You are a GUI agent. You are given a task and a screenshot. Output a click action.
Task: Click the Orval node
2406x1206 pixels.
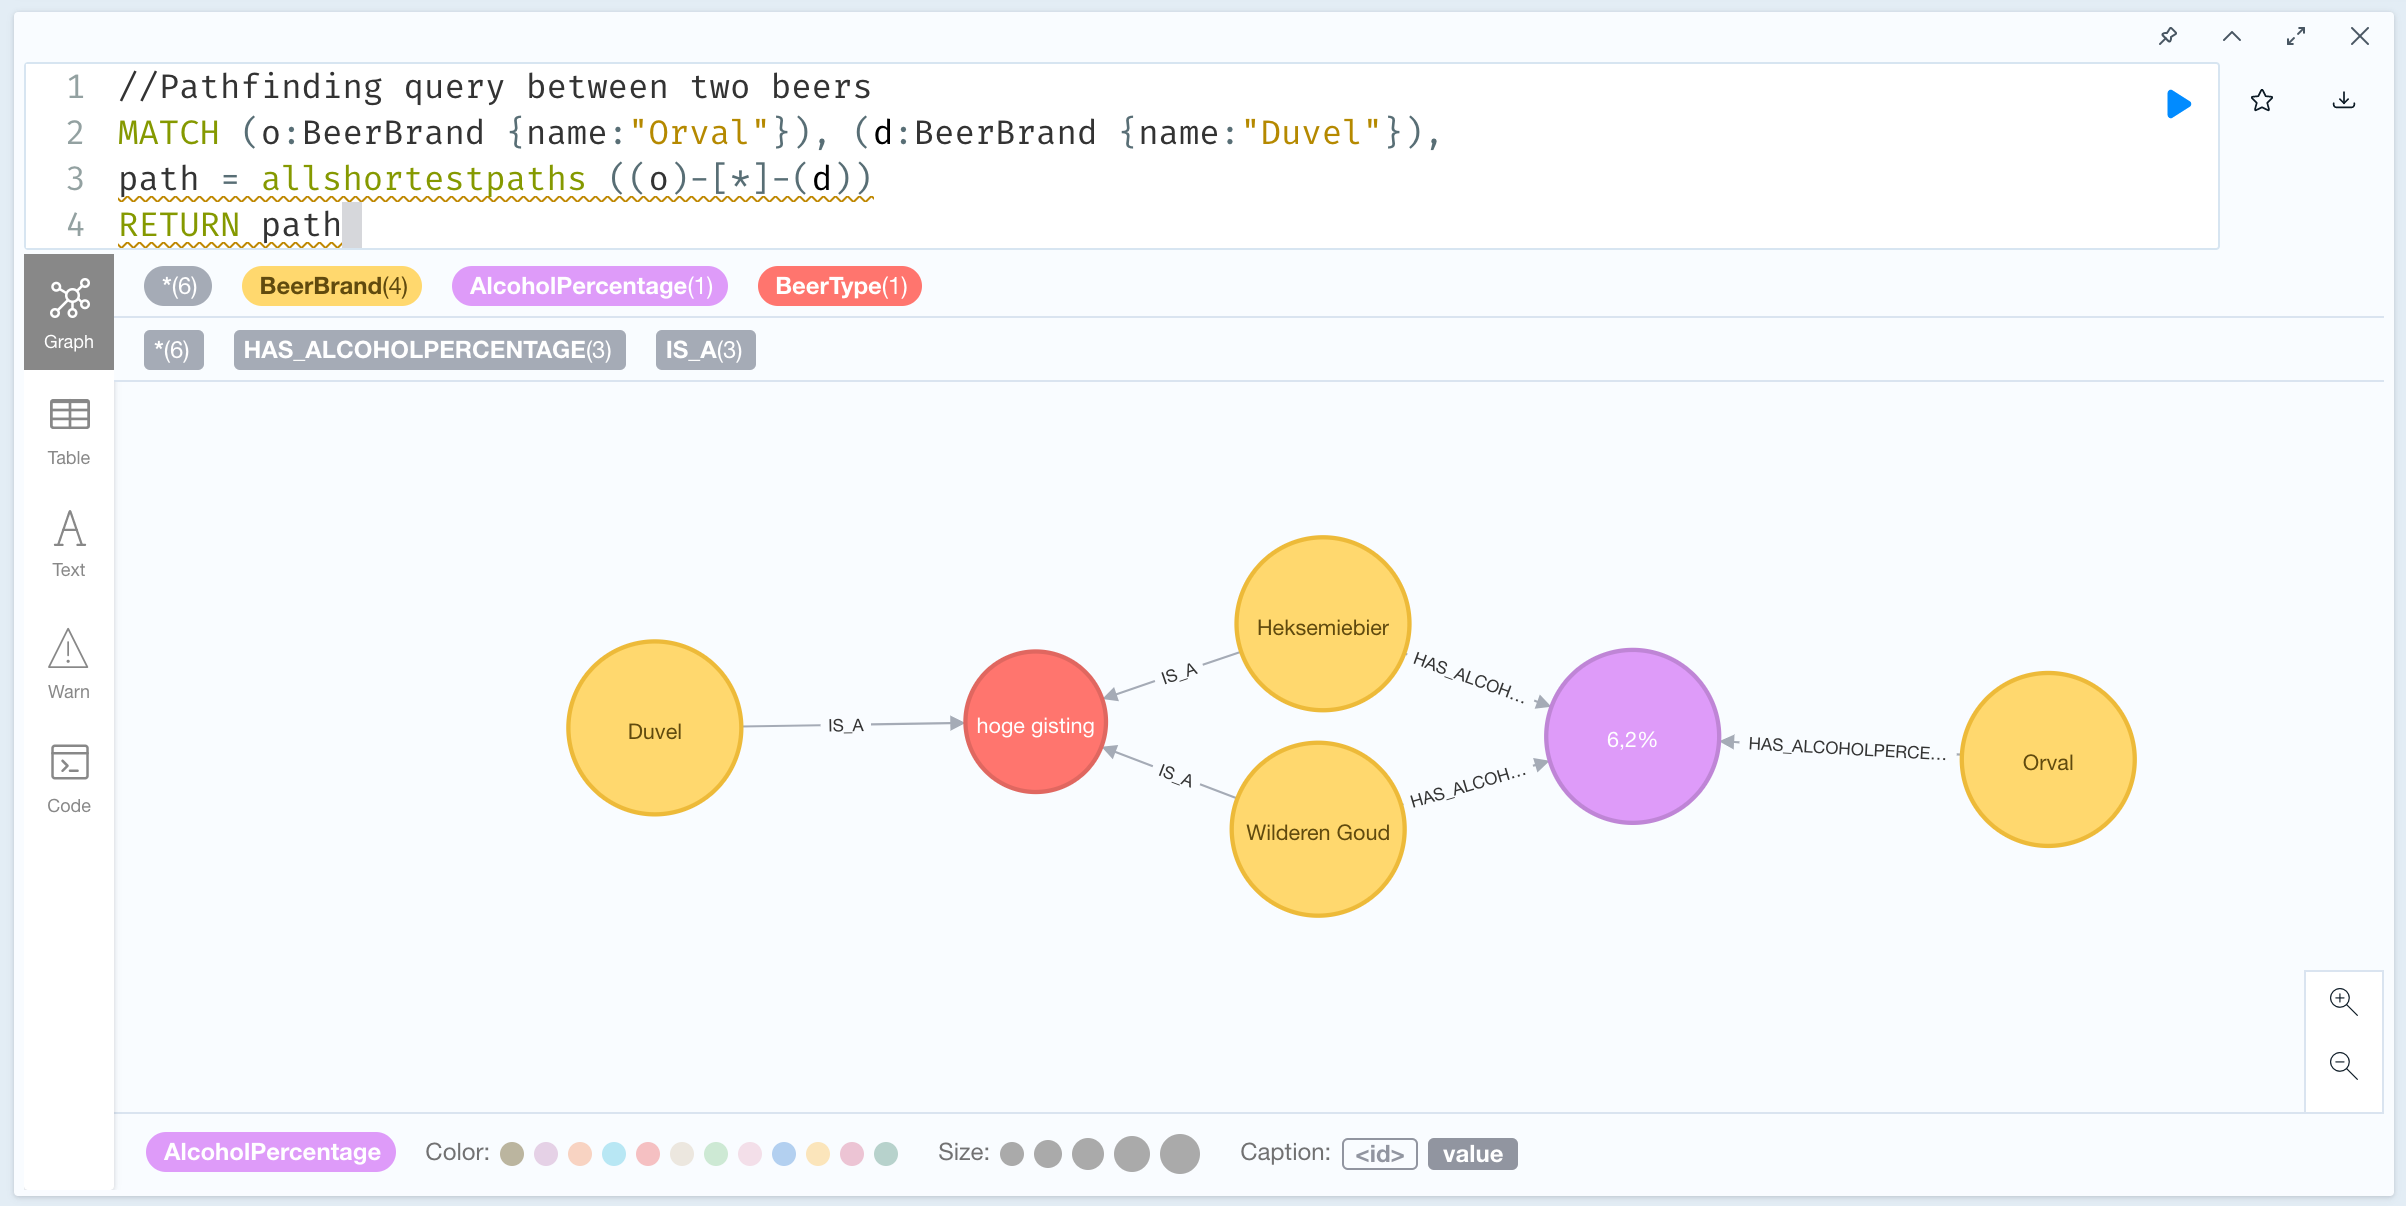click(x=2048, y=760)
